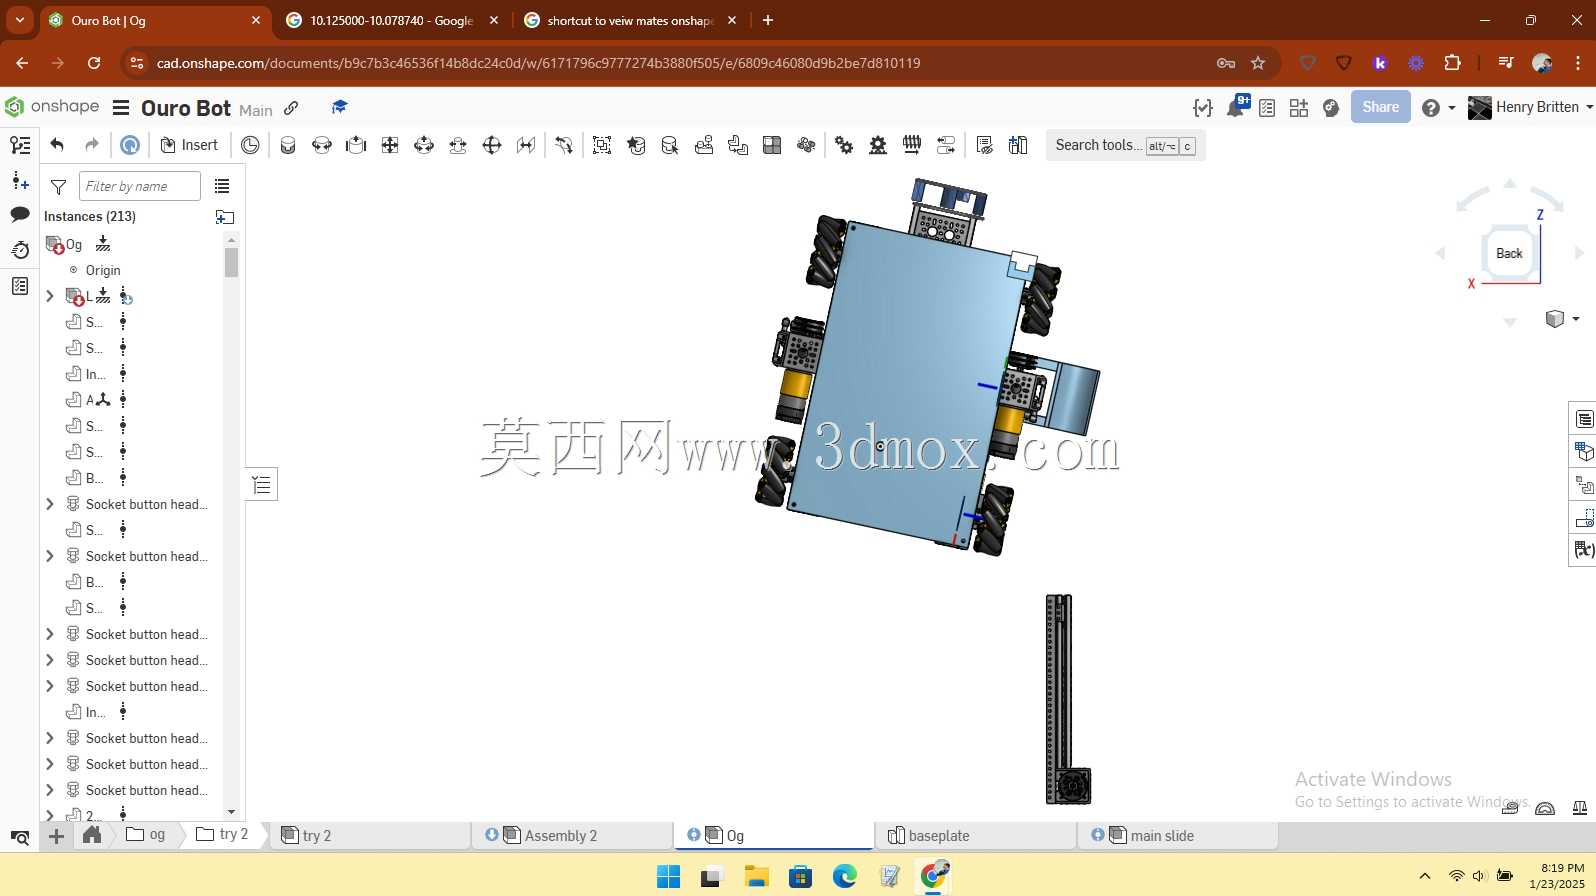Focus the Filter by name field
This screenshot has width=1596, height=896.
coord(140,186)
